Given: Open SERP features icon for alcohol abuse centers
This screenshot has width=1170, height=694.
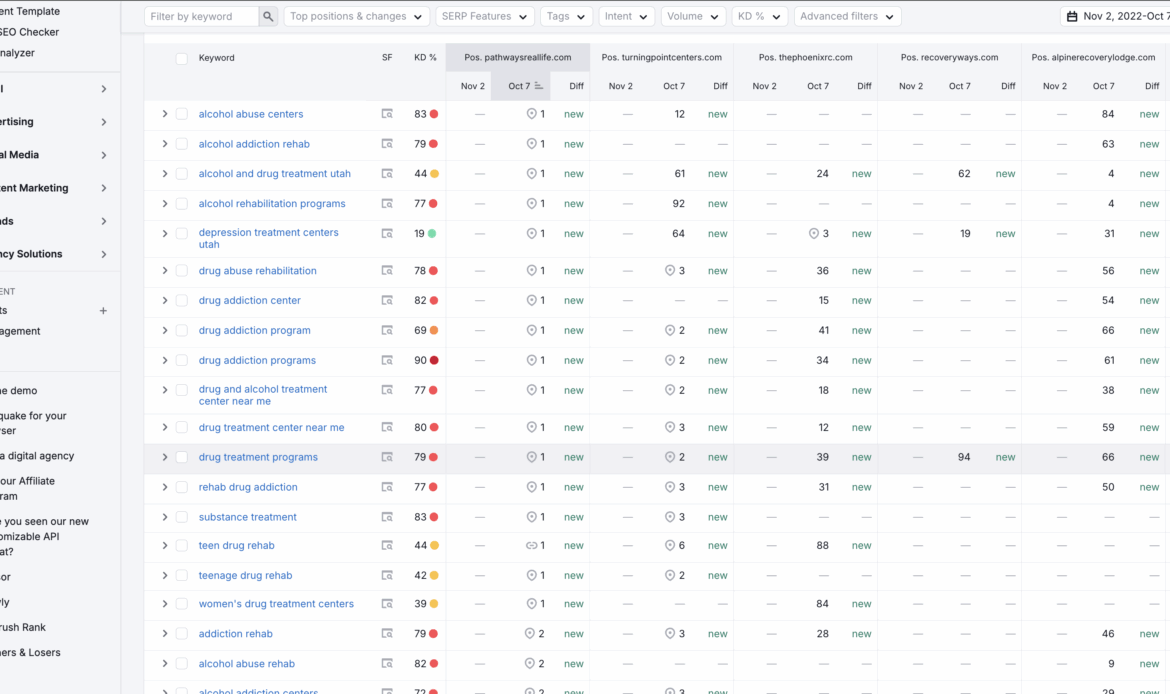Looking at the screenshot, I should pyautogui.click(x=387, y=114).
